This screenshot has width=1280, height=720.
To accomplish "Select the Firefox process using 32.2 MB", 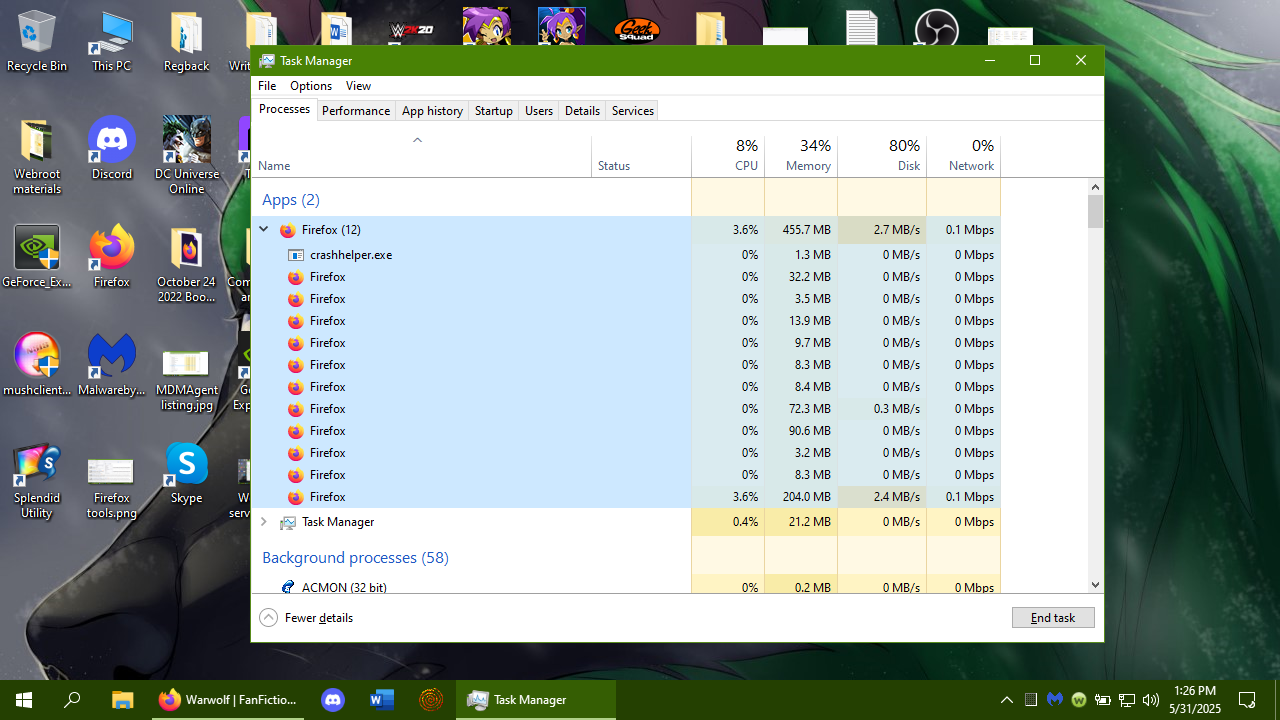I will click(626, 277).
